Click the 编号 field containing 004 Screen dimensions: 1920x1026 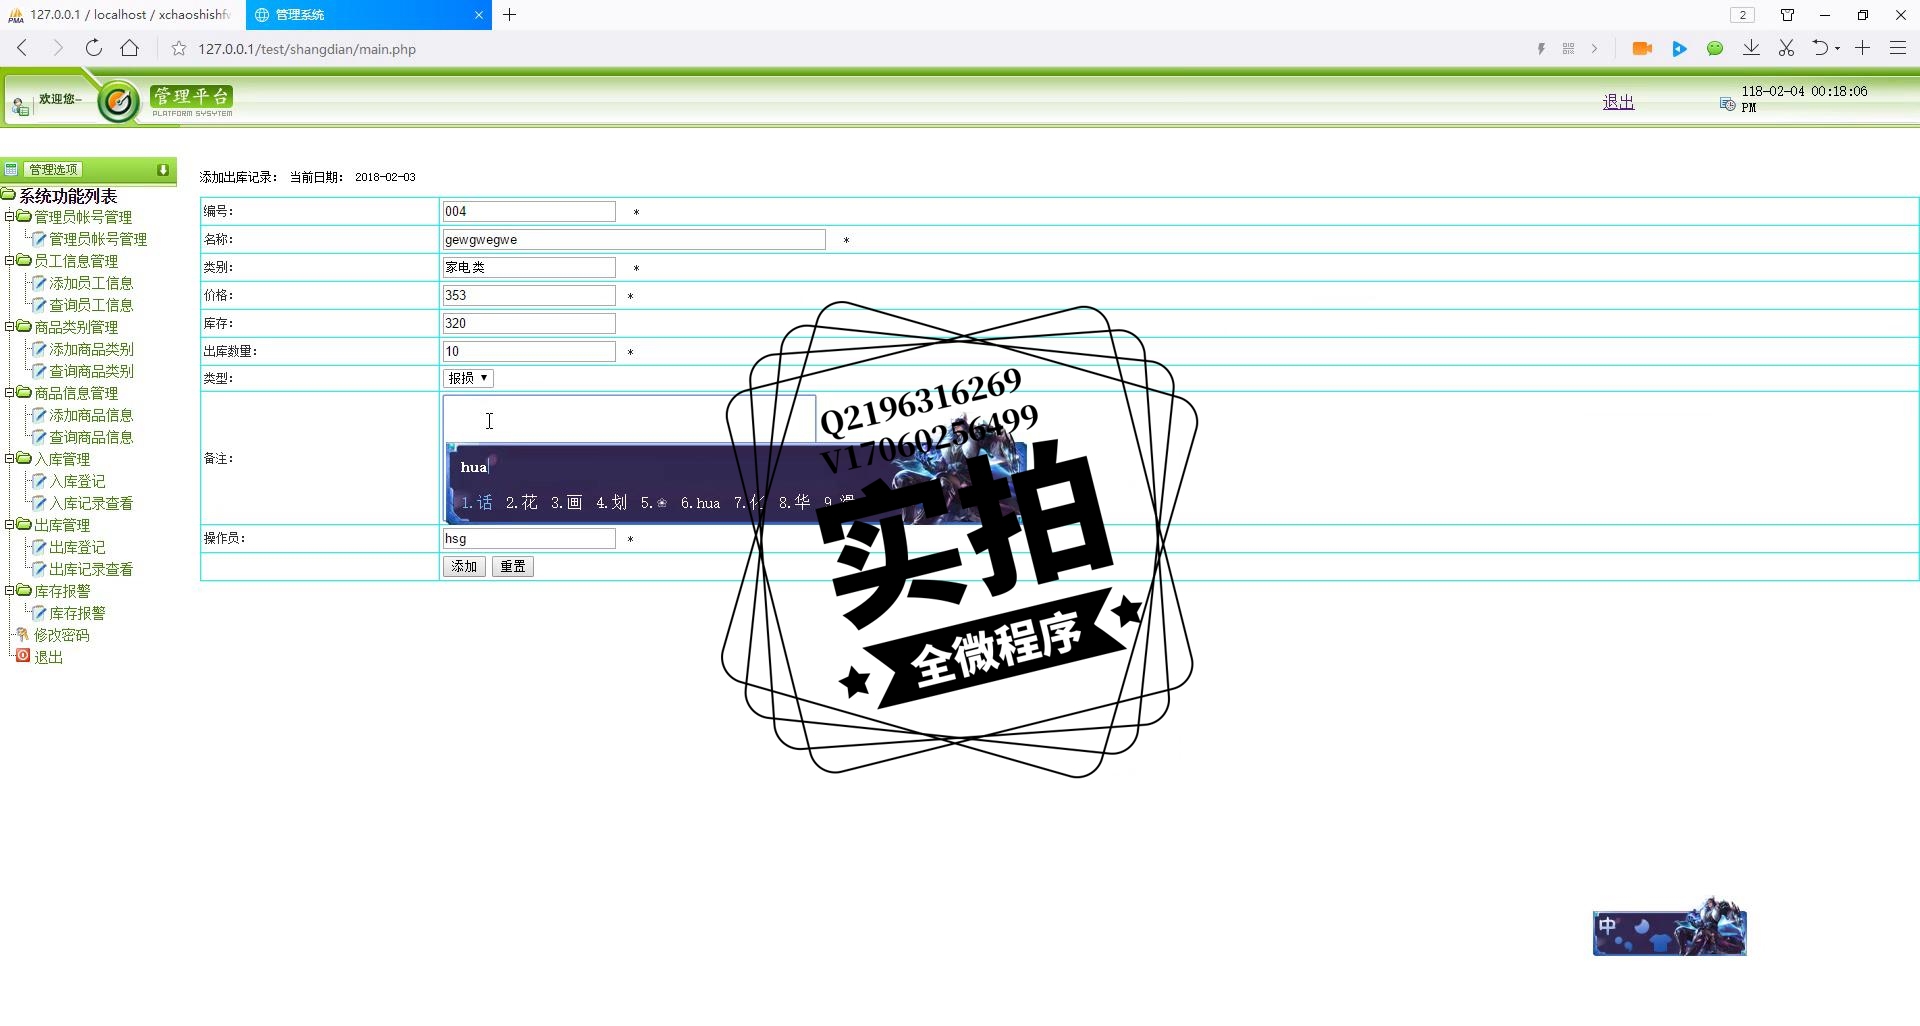pyautogui.click(x=529, y=211)
